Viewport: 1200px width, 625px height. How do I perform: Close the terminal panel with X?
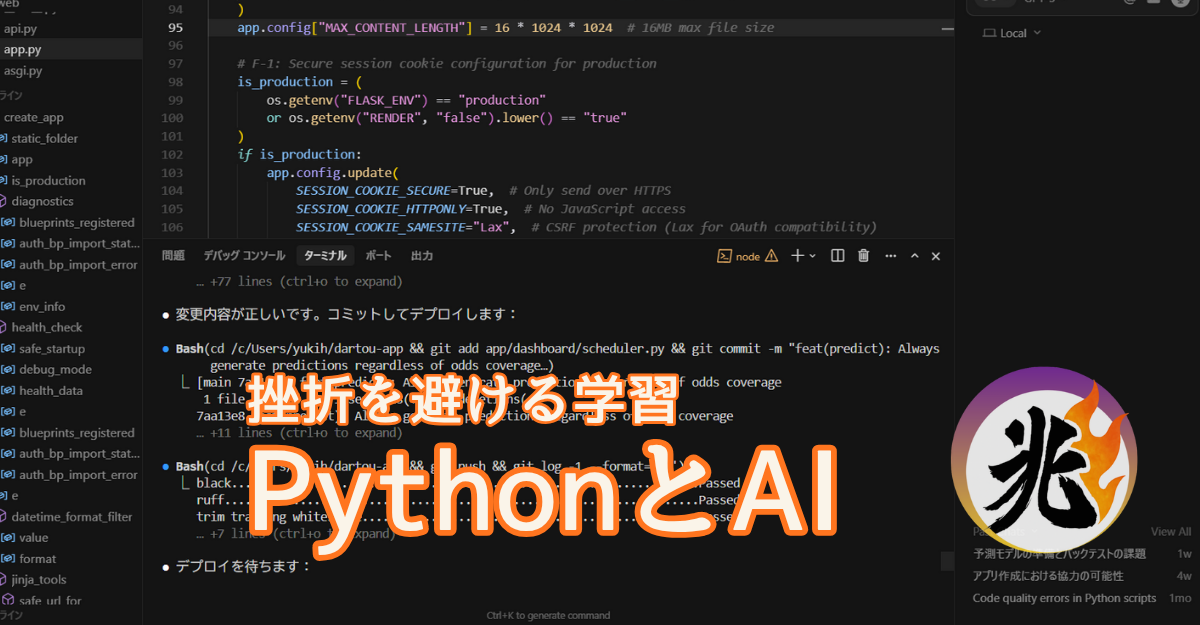click(936, 256)
